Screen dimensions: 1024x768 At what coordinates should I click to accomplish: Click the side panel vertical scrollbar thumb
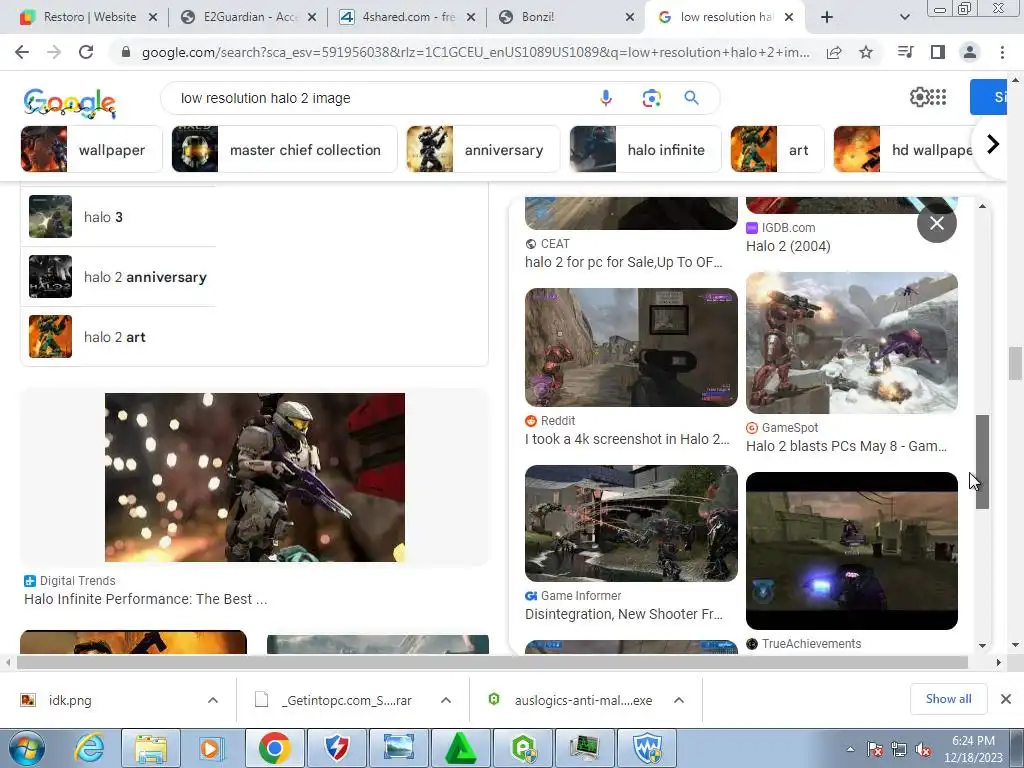tap(982, 461)
